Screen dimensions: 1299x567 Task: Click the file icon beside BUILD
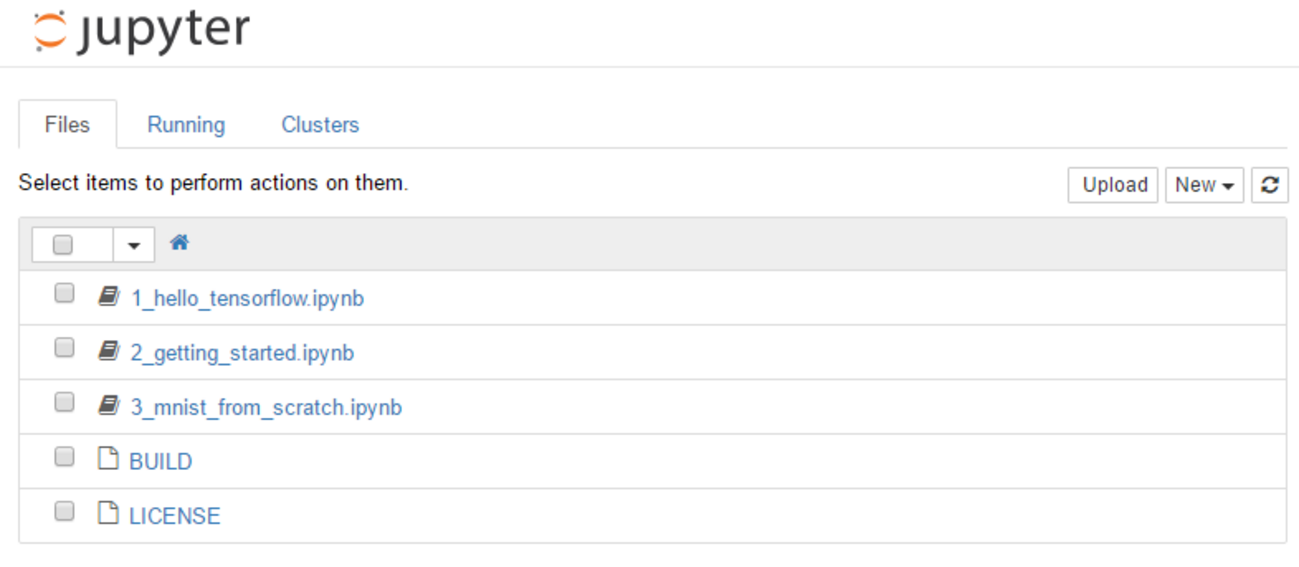pos(108,460)
